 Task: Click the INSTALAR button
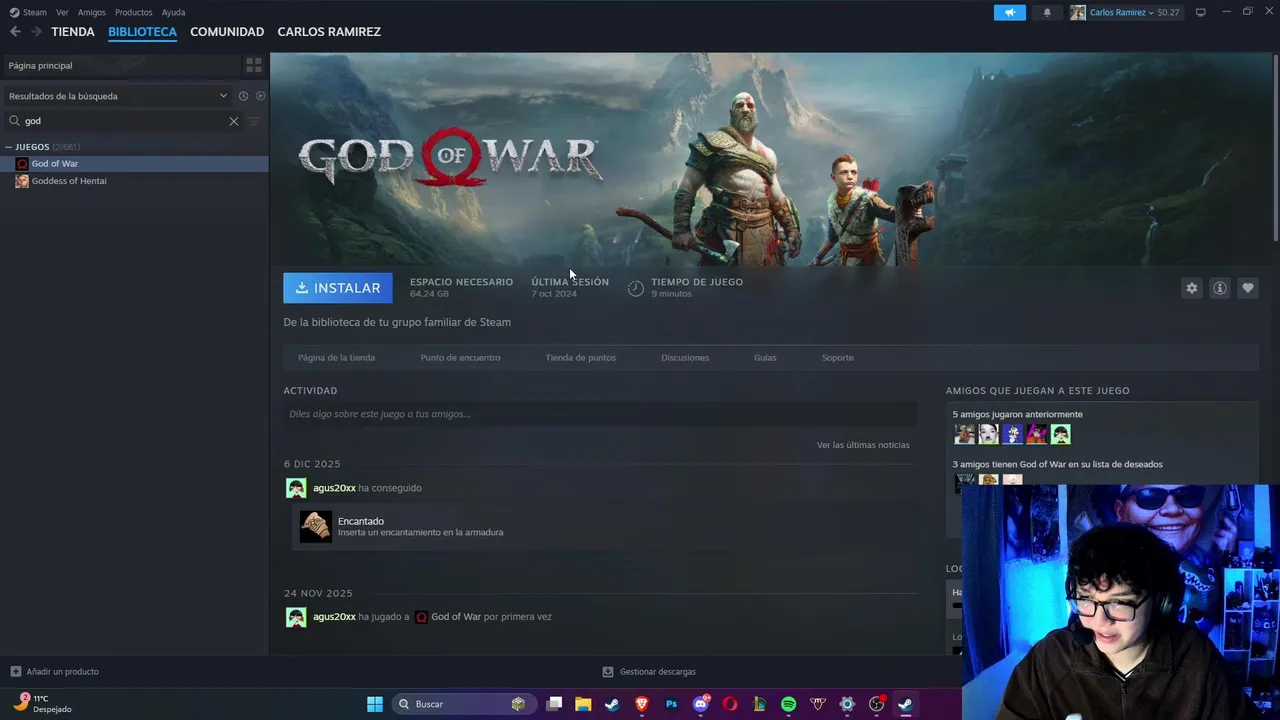pyautogui.click(x=338, y=288)
